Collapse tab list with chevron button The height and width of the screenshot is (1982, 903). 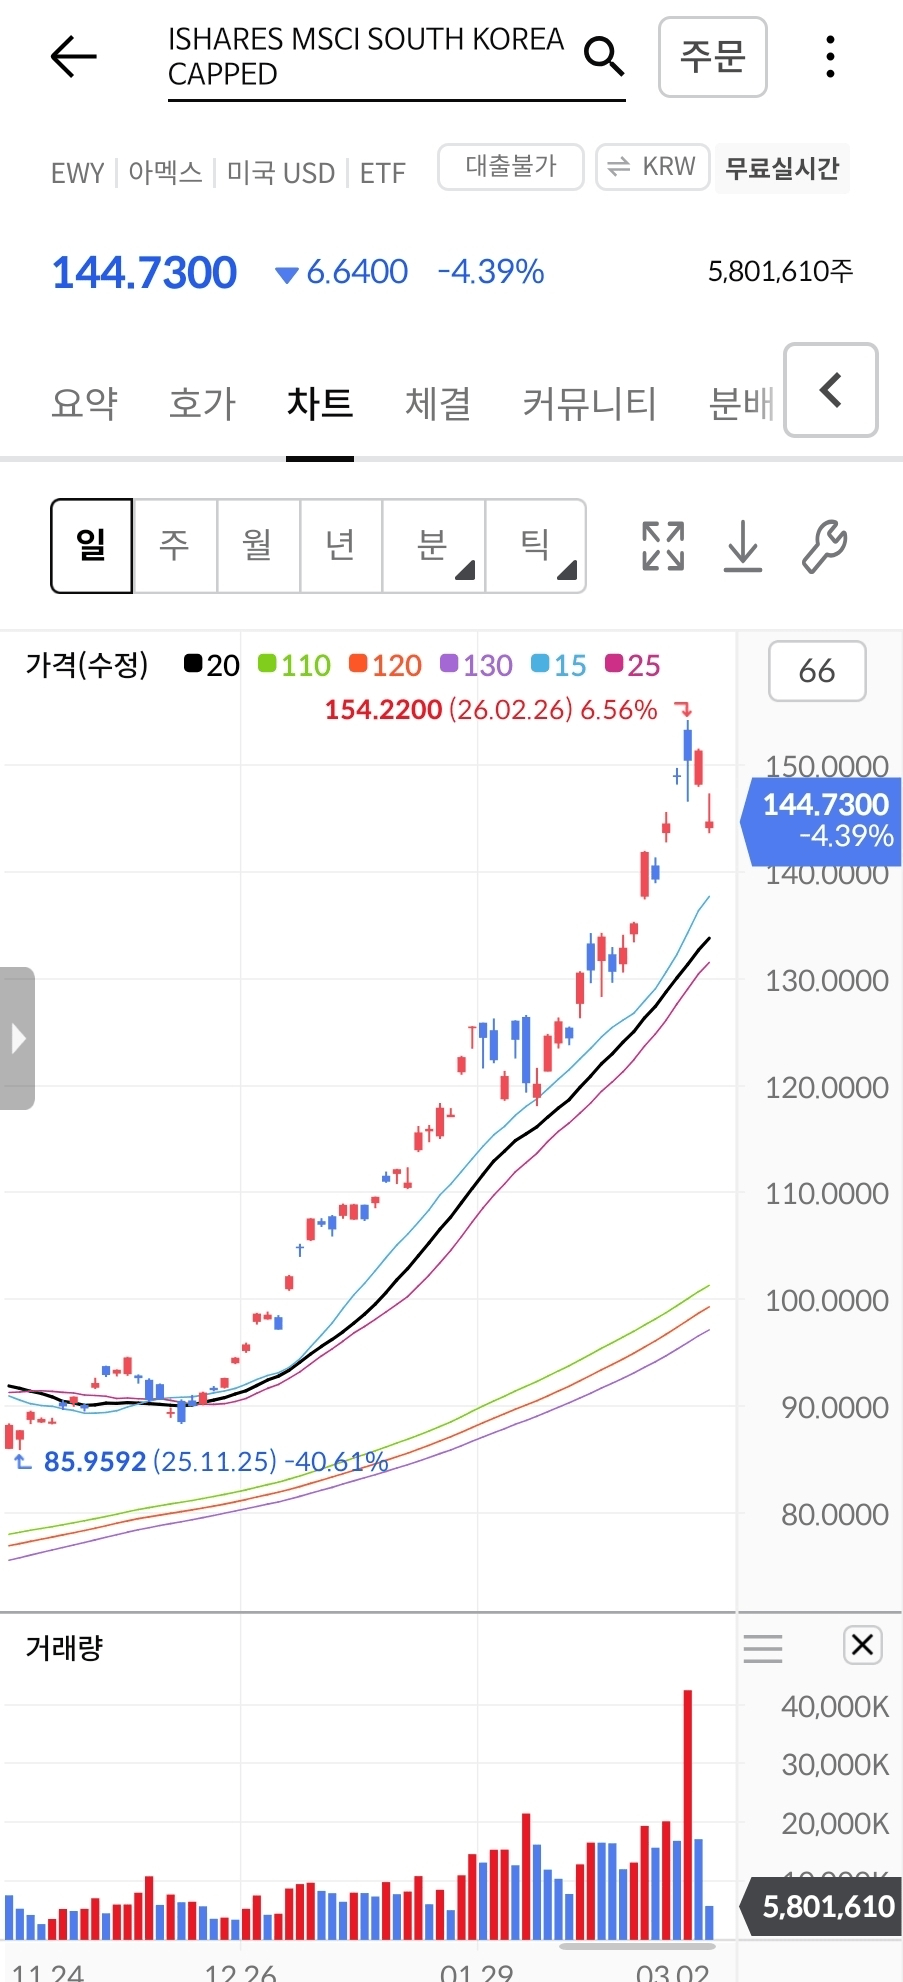831,390
